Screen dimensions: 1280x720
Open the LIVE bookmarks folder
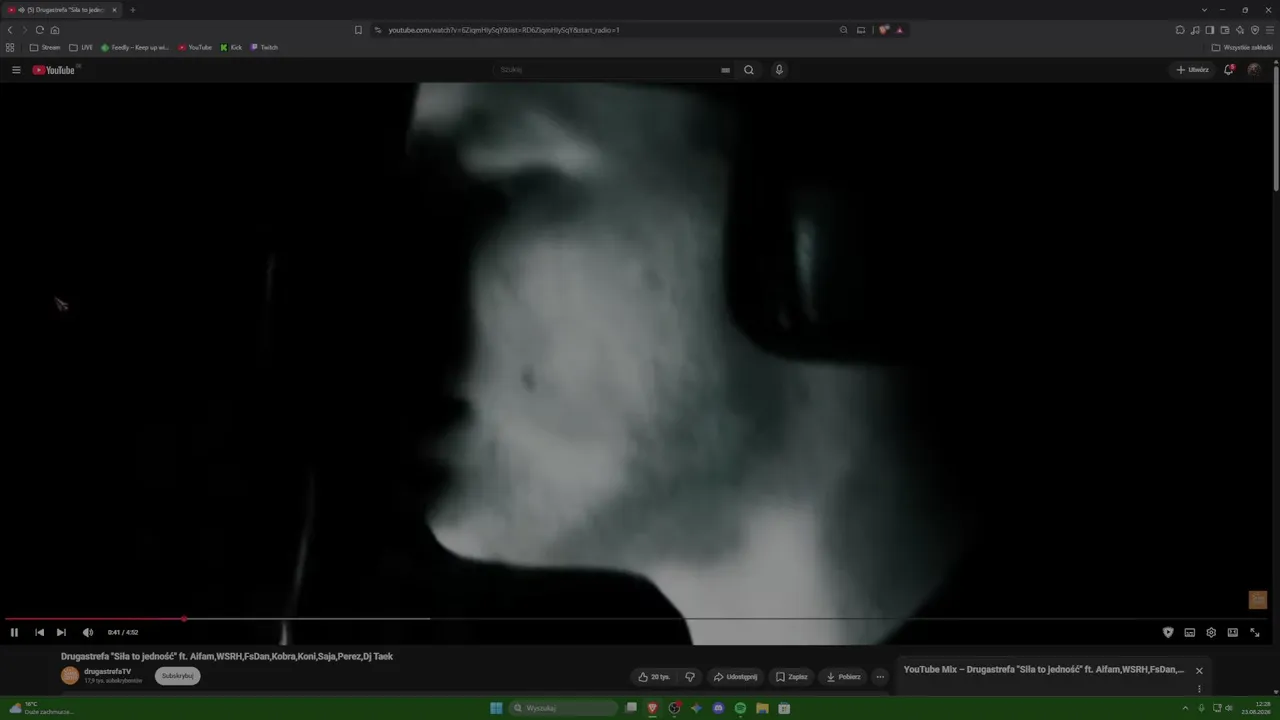81,47
